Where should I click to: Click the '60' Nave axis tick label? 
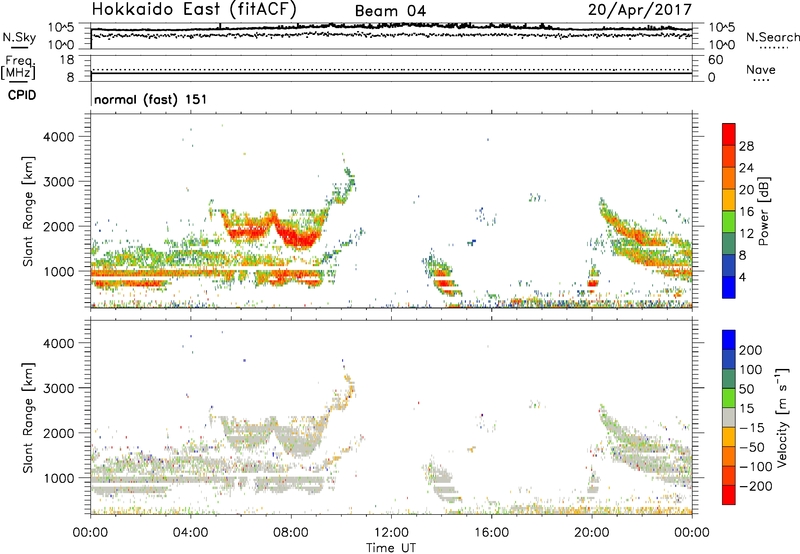(715, 60)
